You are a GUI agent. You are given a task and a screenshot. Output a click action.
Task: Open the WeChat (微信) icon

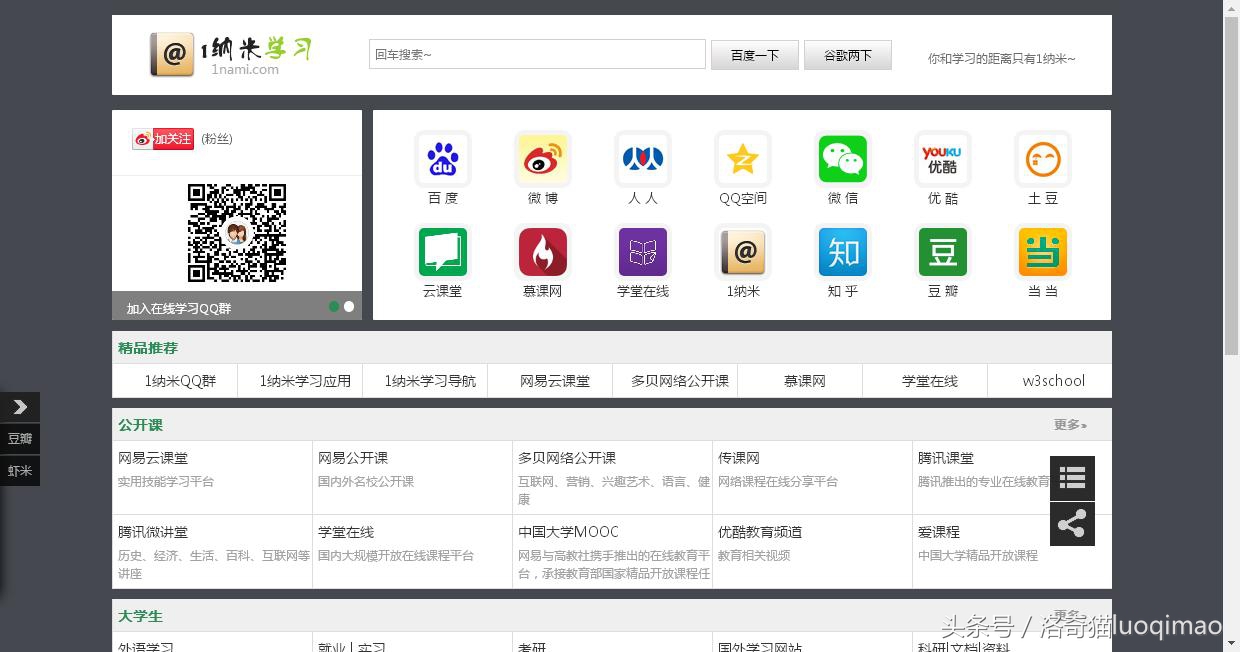(843, 159)
